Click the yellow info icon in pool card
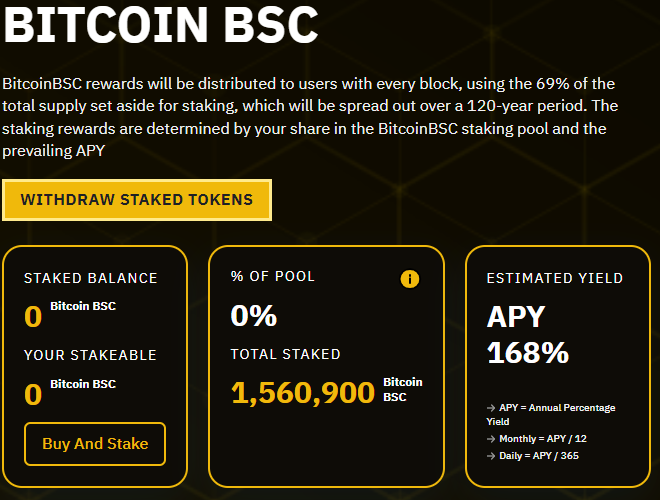The image size is (660, 500). point(410,279)
